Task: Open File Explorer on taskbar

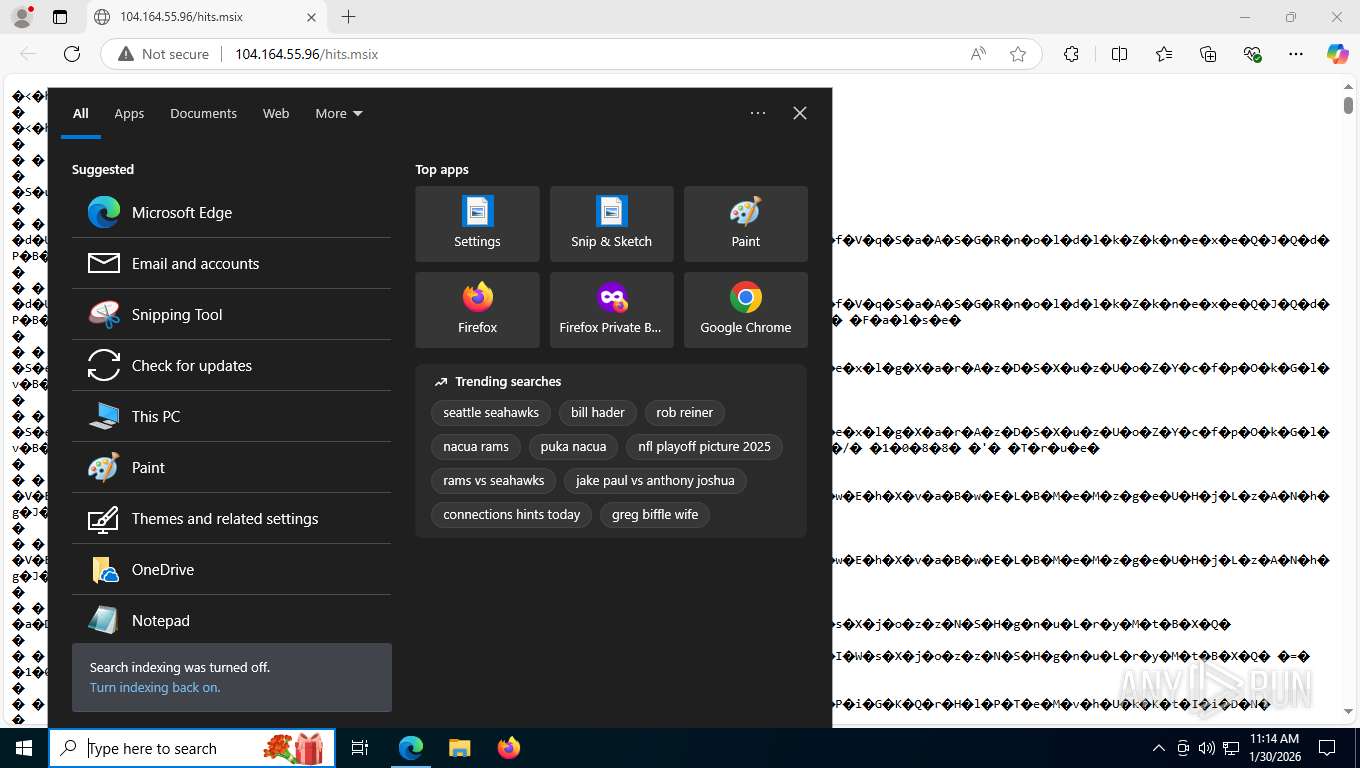Action: (x=459, y=748)
